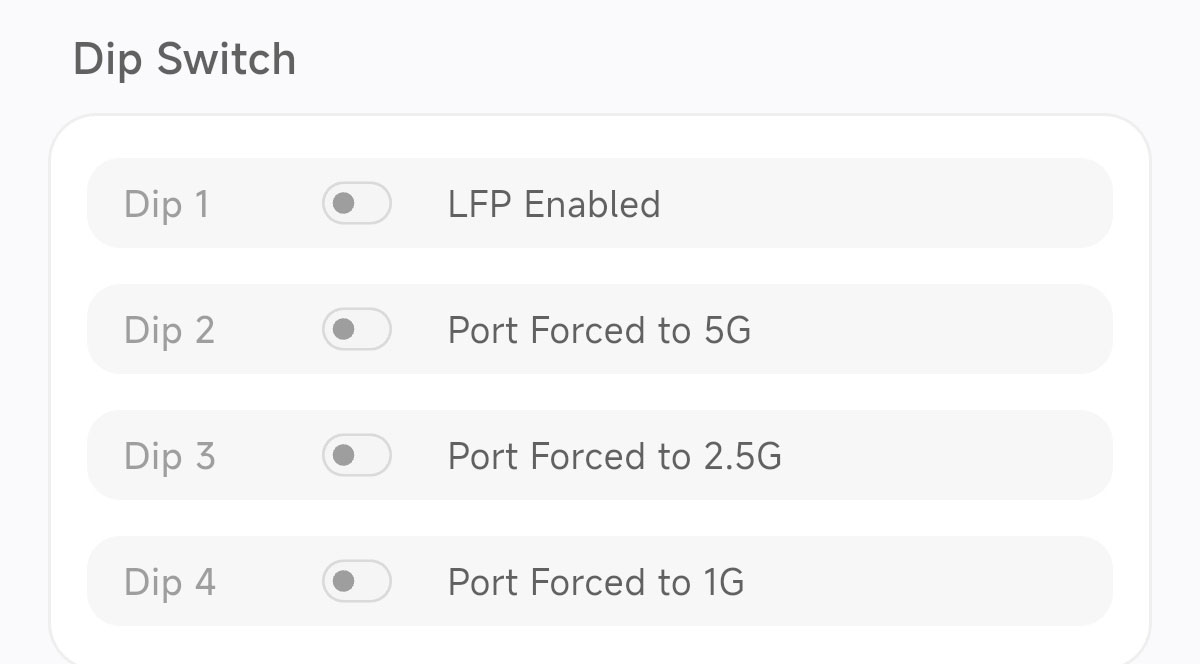1200x664 pixels.
Task: Click the "Port Forced to 5G" text
Action: (598, 330)
